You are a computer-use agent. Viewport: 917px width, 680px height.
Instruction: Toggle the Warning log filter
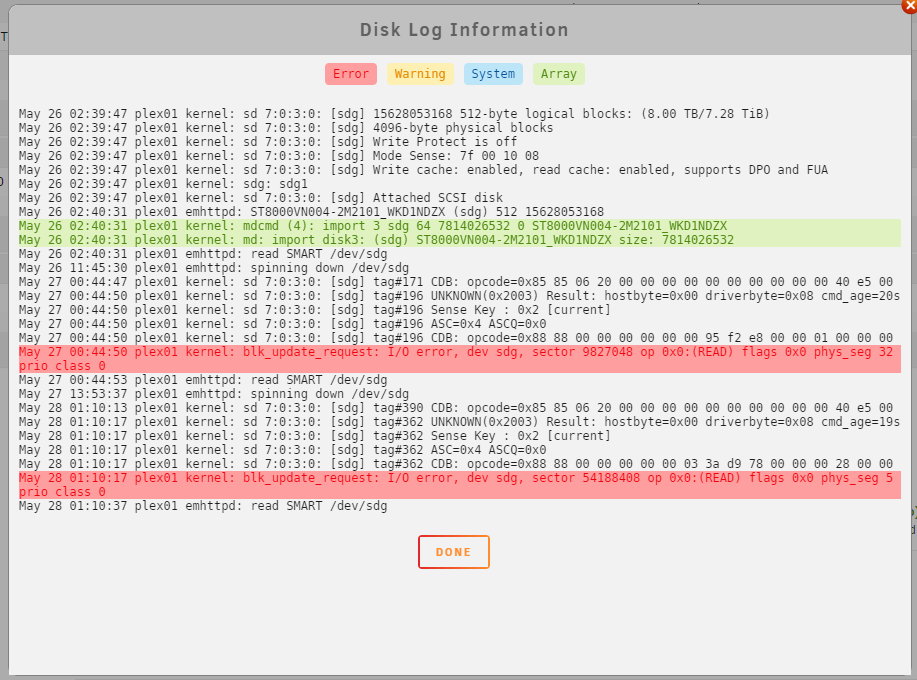(x=420, y=74)
